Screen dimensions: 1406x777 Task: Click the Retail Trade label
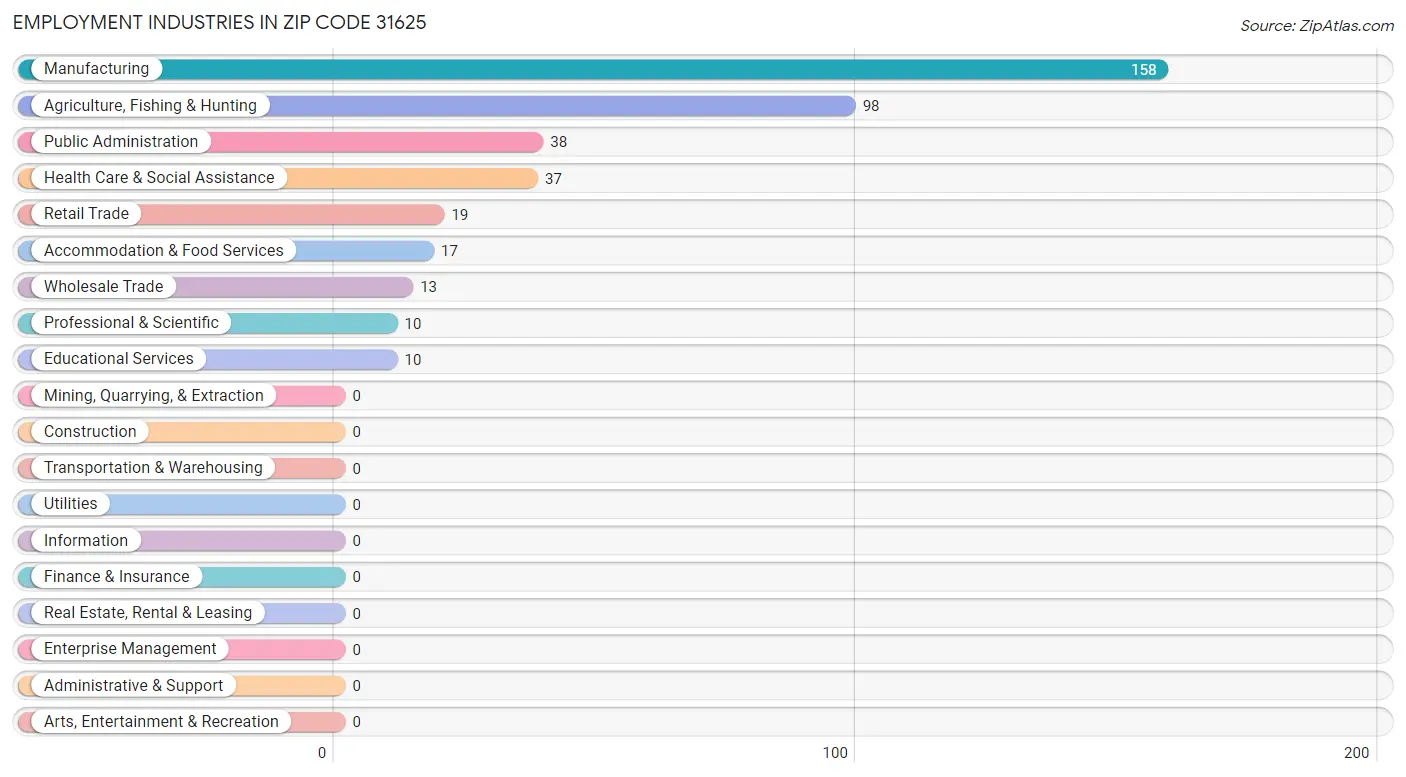pyautogui.click(x=86, y=213)
